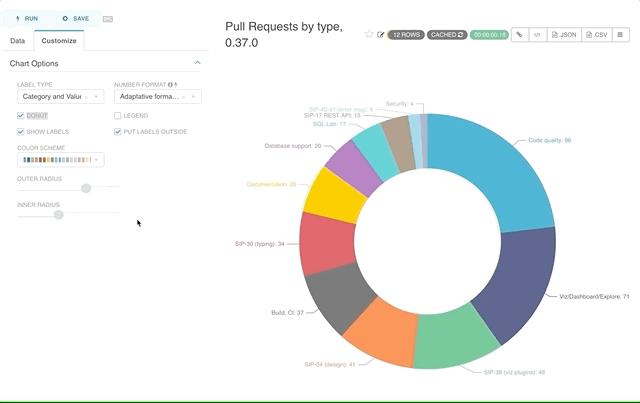The height and width of the screenshot is (403, 640).
Task: Collapse the Chart Options section
Action: tap(197, 63)
